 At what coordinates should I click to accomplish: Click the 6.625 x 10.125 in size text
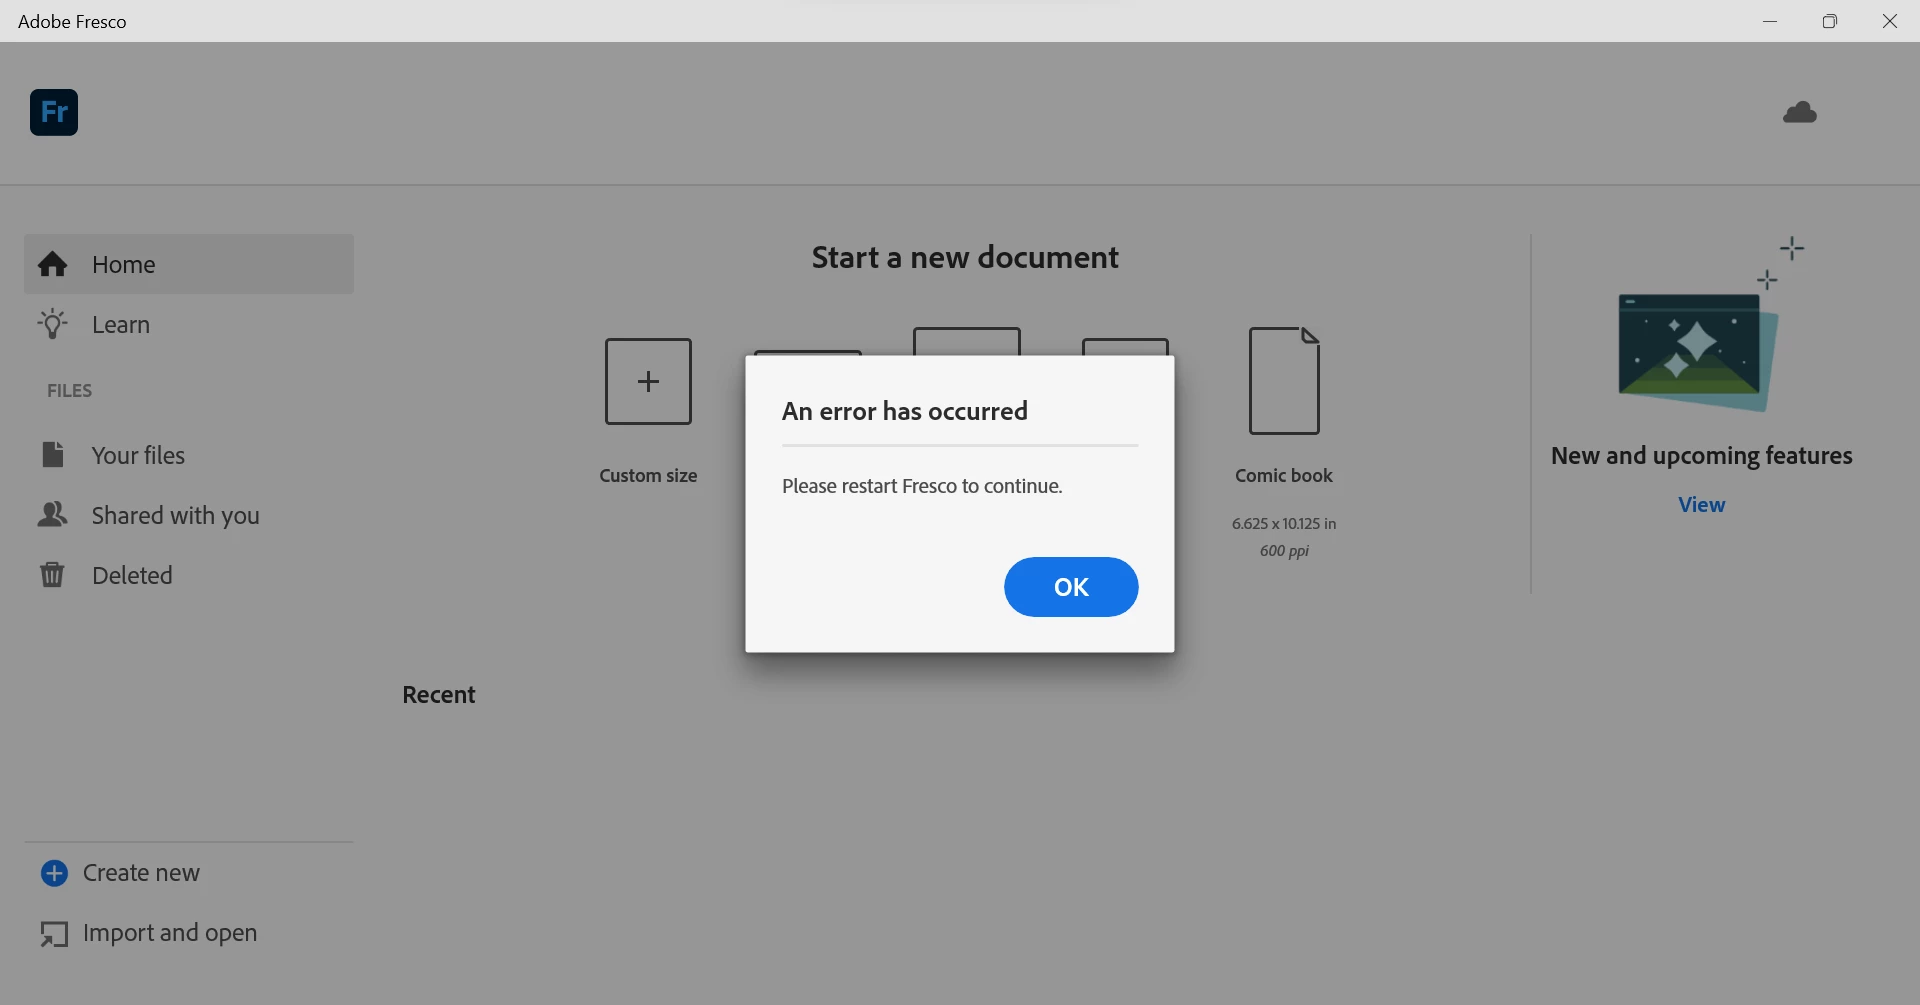point(1284,524)
